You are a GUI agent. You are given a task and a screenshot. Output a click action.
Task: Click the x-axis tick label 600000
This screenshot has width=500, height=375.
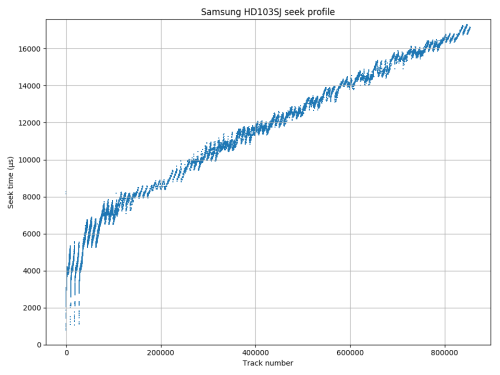350,353
